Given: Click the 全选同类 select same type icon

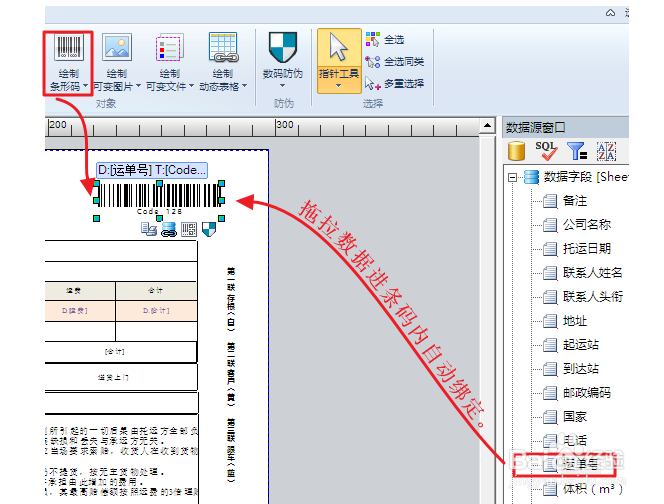Looking at the screenshot, I should click(x=373, y=62).
